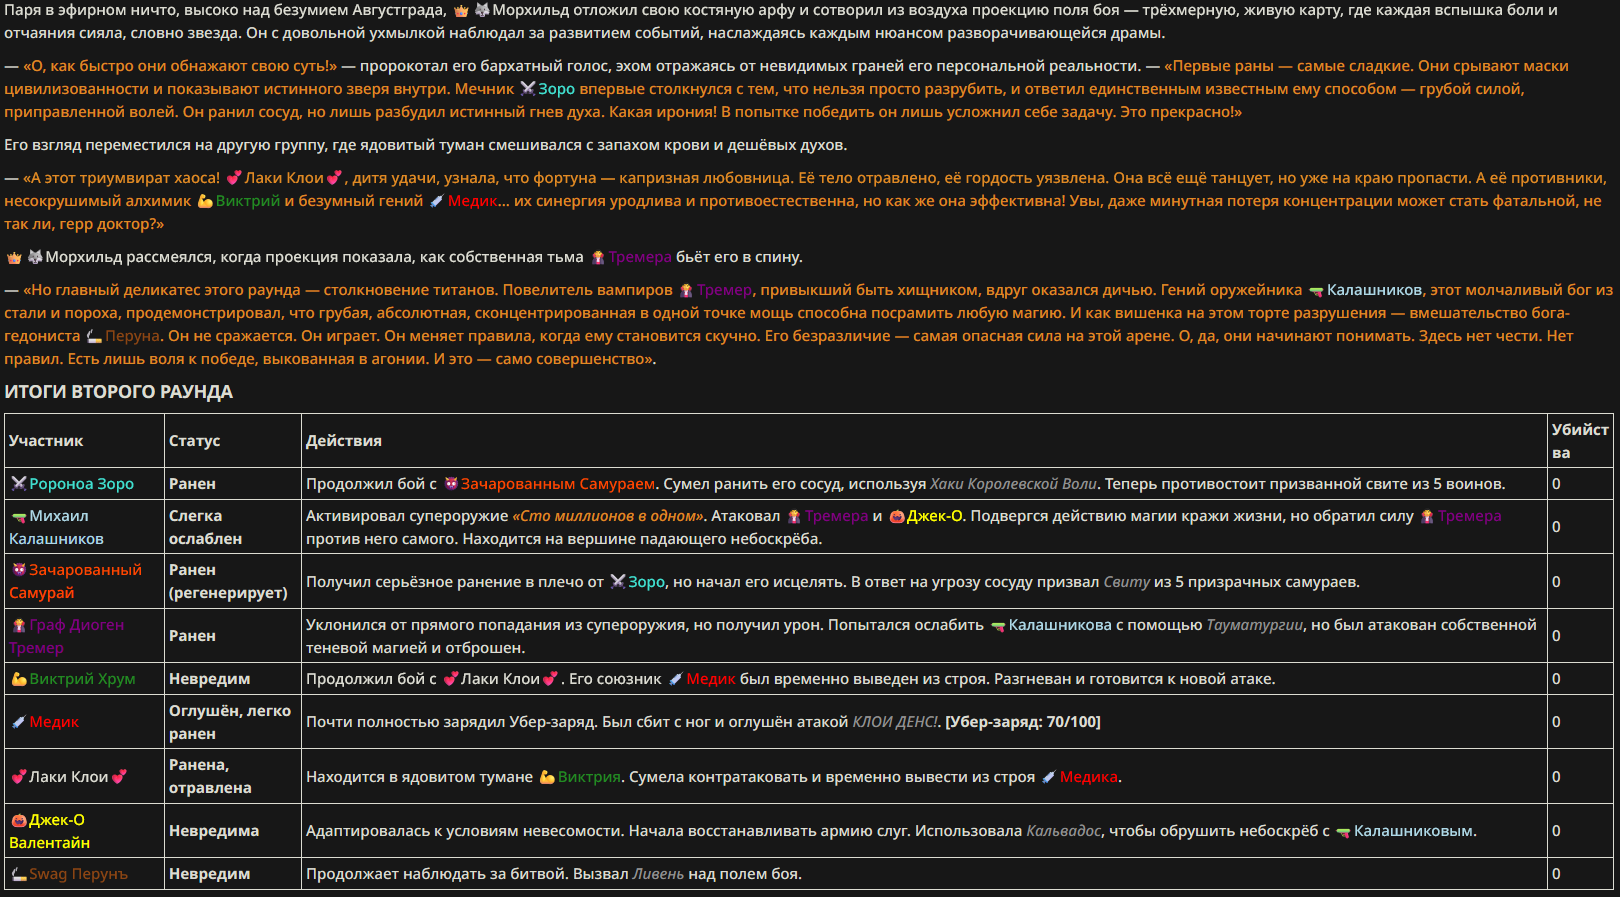Select the name Граф Диоген Тремер
This screenshot has height=897, width=1620.
click(67, 636)
